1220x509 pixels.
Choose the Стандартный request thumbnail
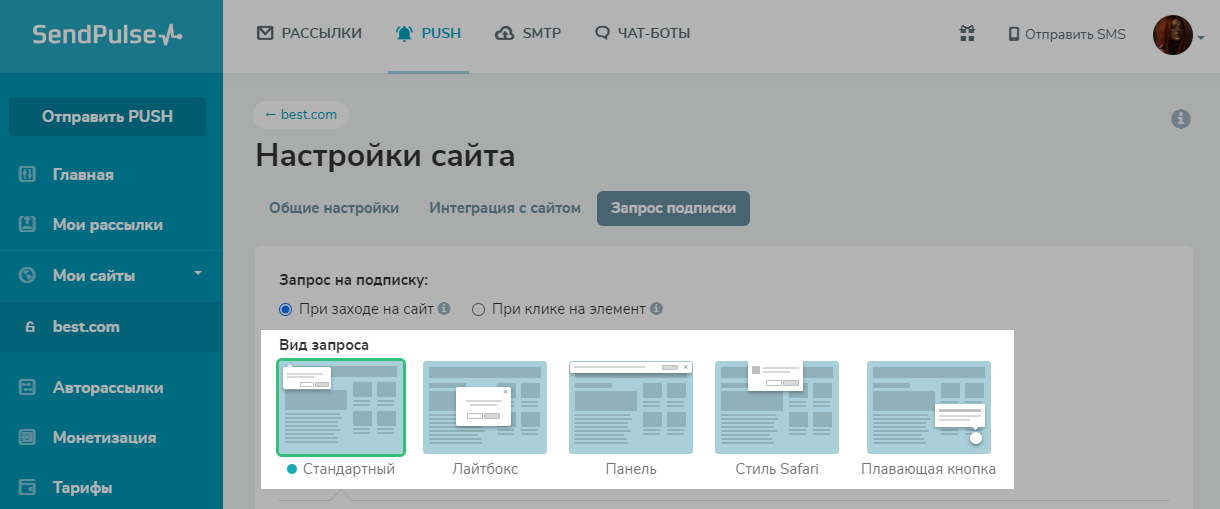click(x=341, y=407)
